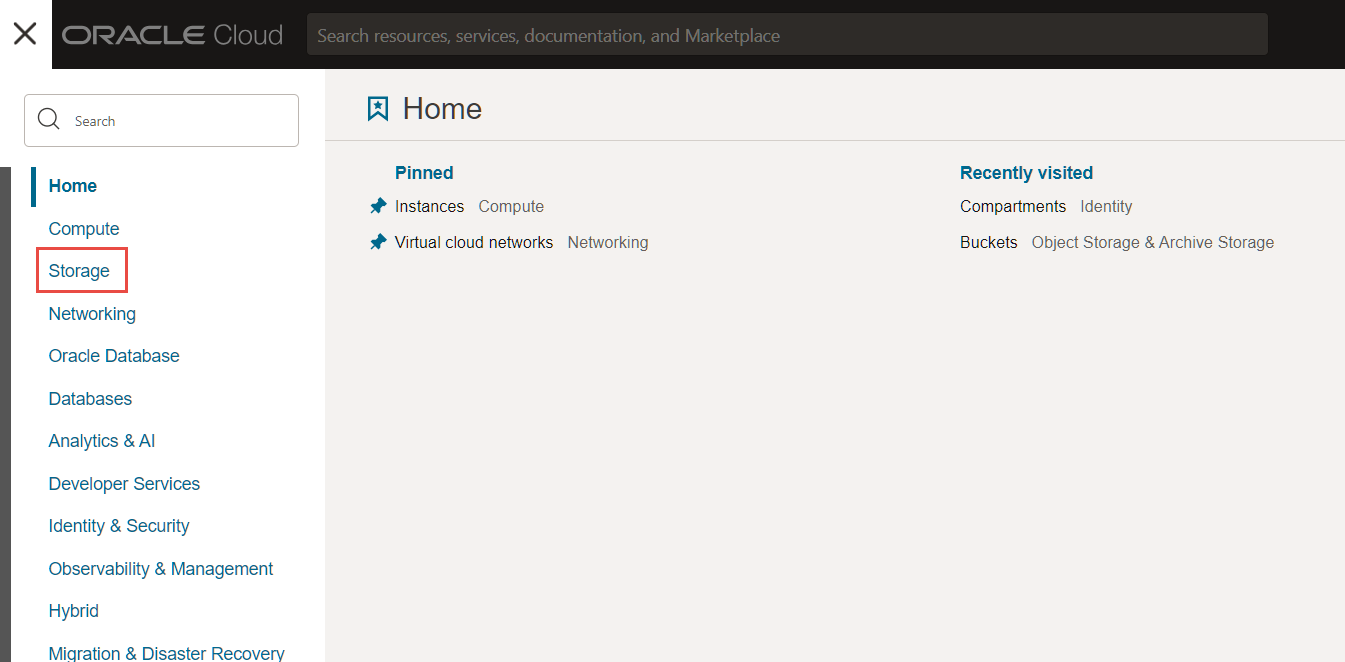Open the Analytics & AI category
Screen dimensions: 1345x662
click(102, 441)
